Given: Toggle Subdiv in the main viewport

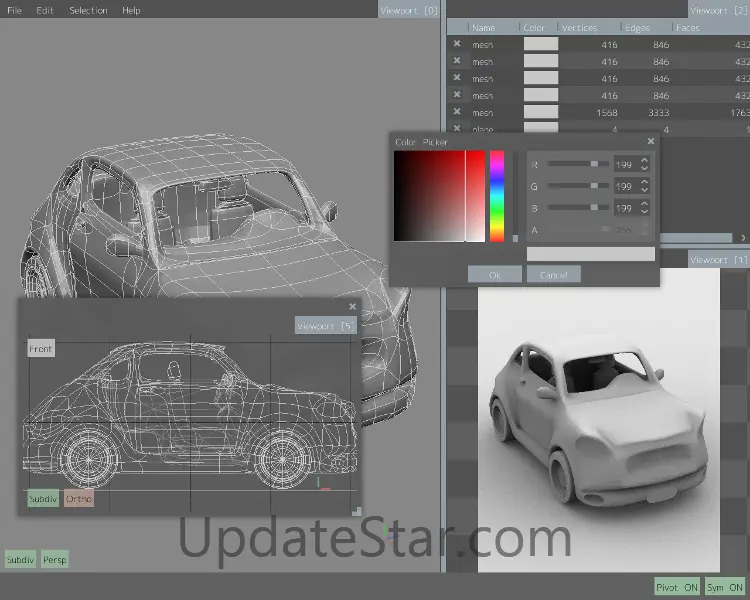Looking at the screenshot, I should [20, 559].
